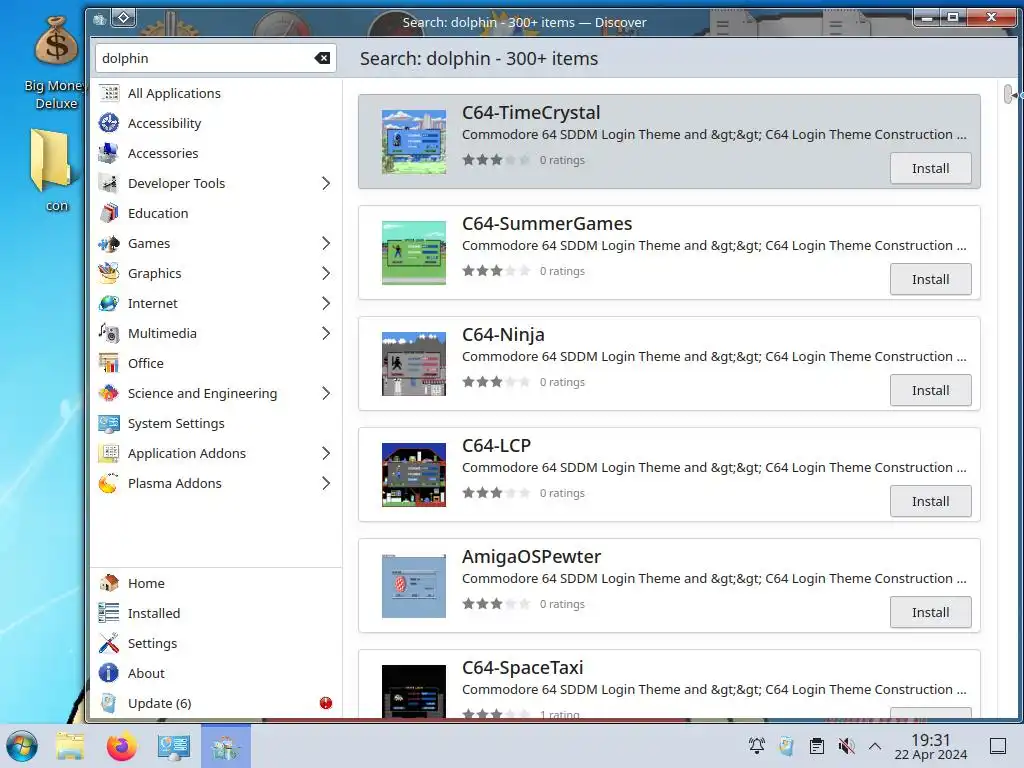Select the Office category label
This screenshot has width=1024, height=768.
point(146,364)
